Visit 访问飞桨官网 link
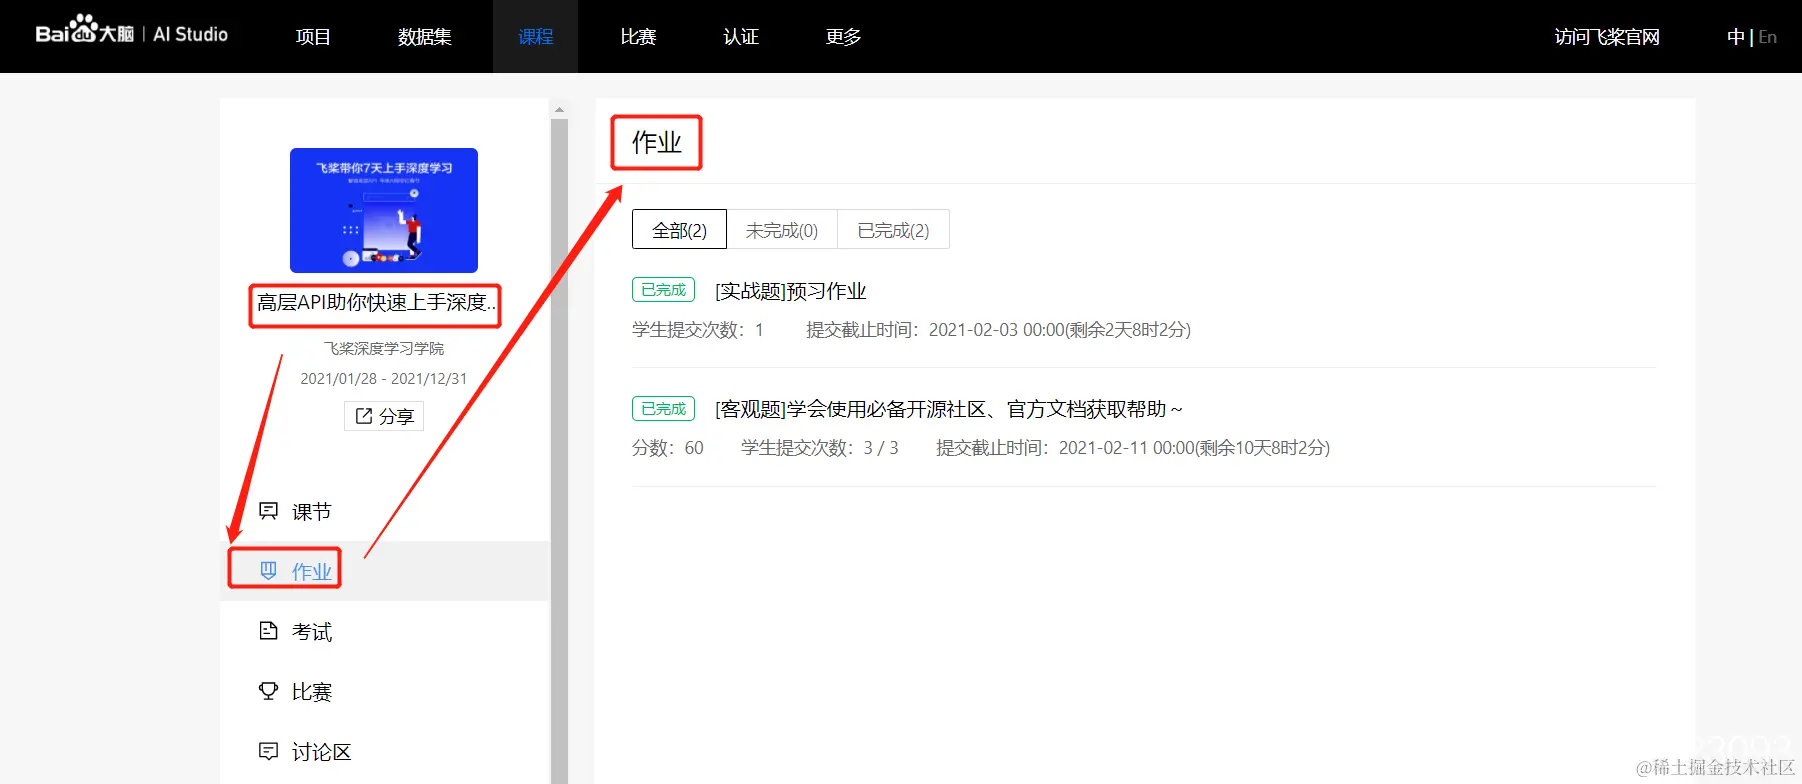The width and height of the screenshot is (1802, 784). 1607,37
